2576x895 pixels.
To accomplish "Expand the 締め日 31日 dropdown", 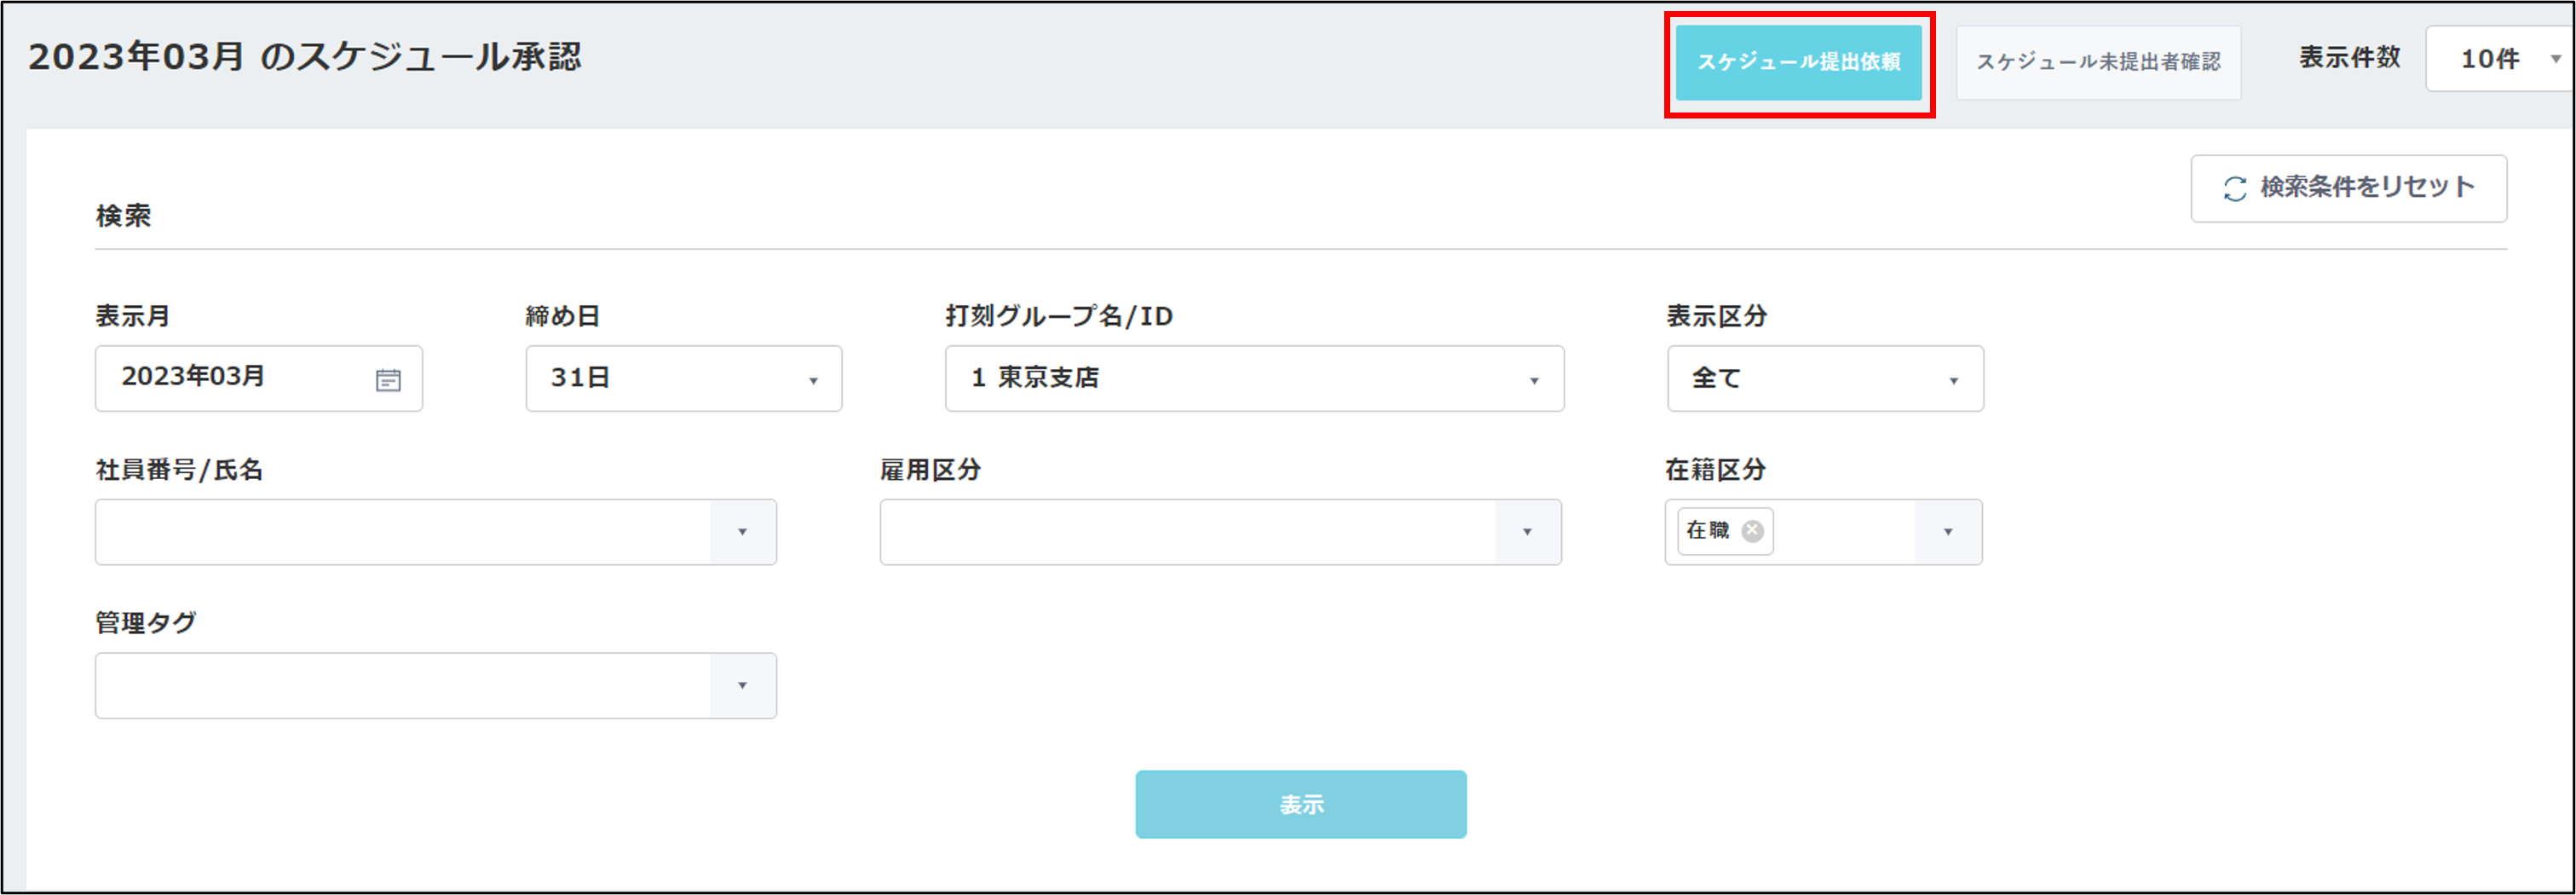I will [684, 379].
